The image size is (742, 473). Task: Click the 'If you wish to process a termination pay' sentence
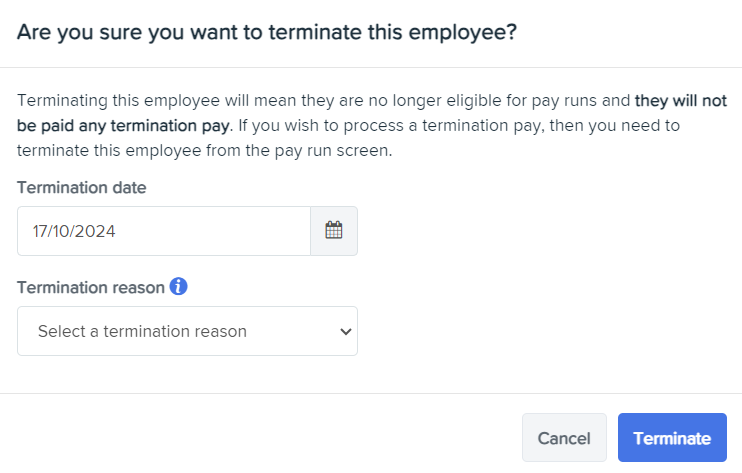click(x=459, y=126)
